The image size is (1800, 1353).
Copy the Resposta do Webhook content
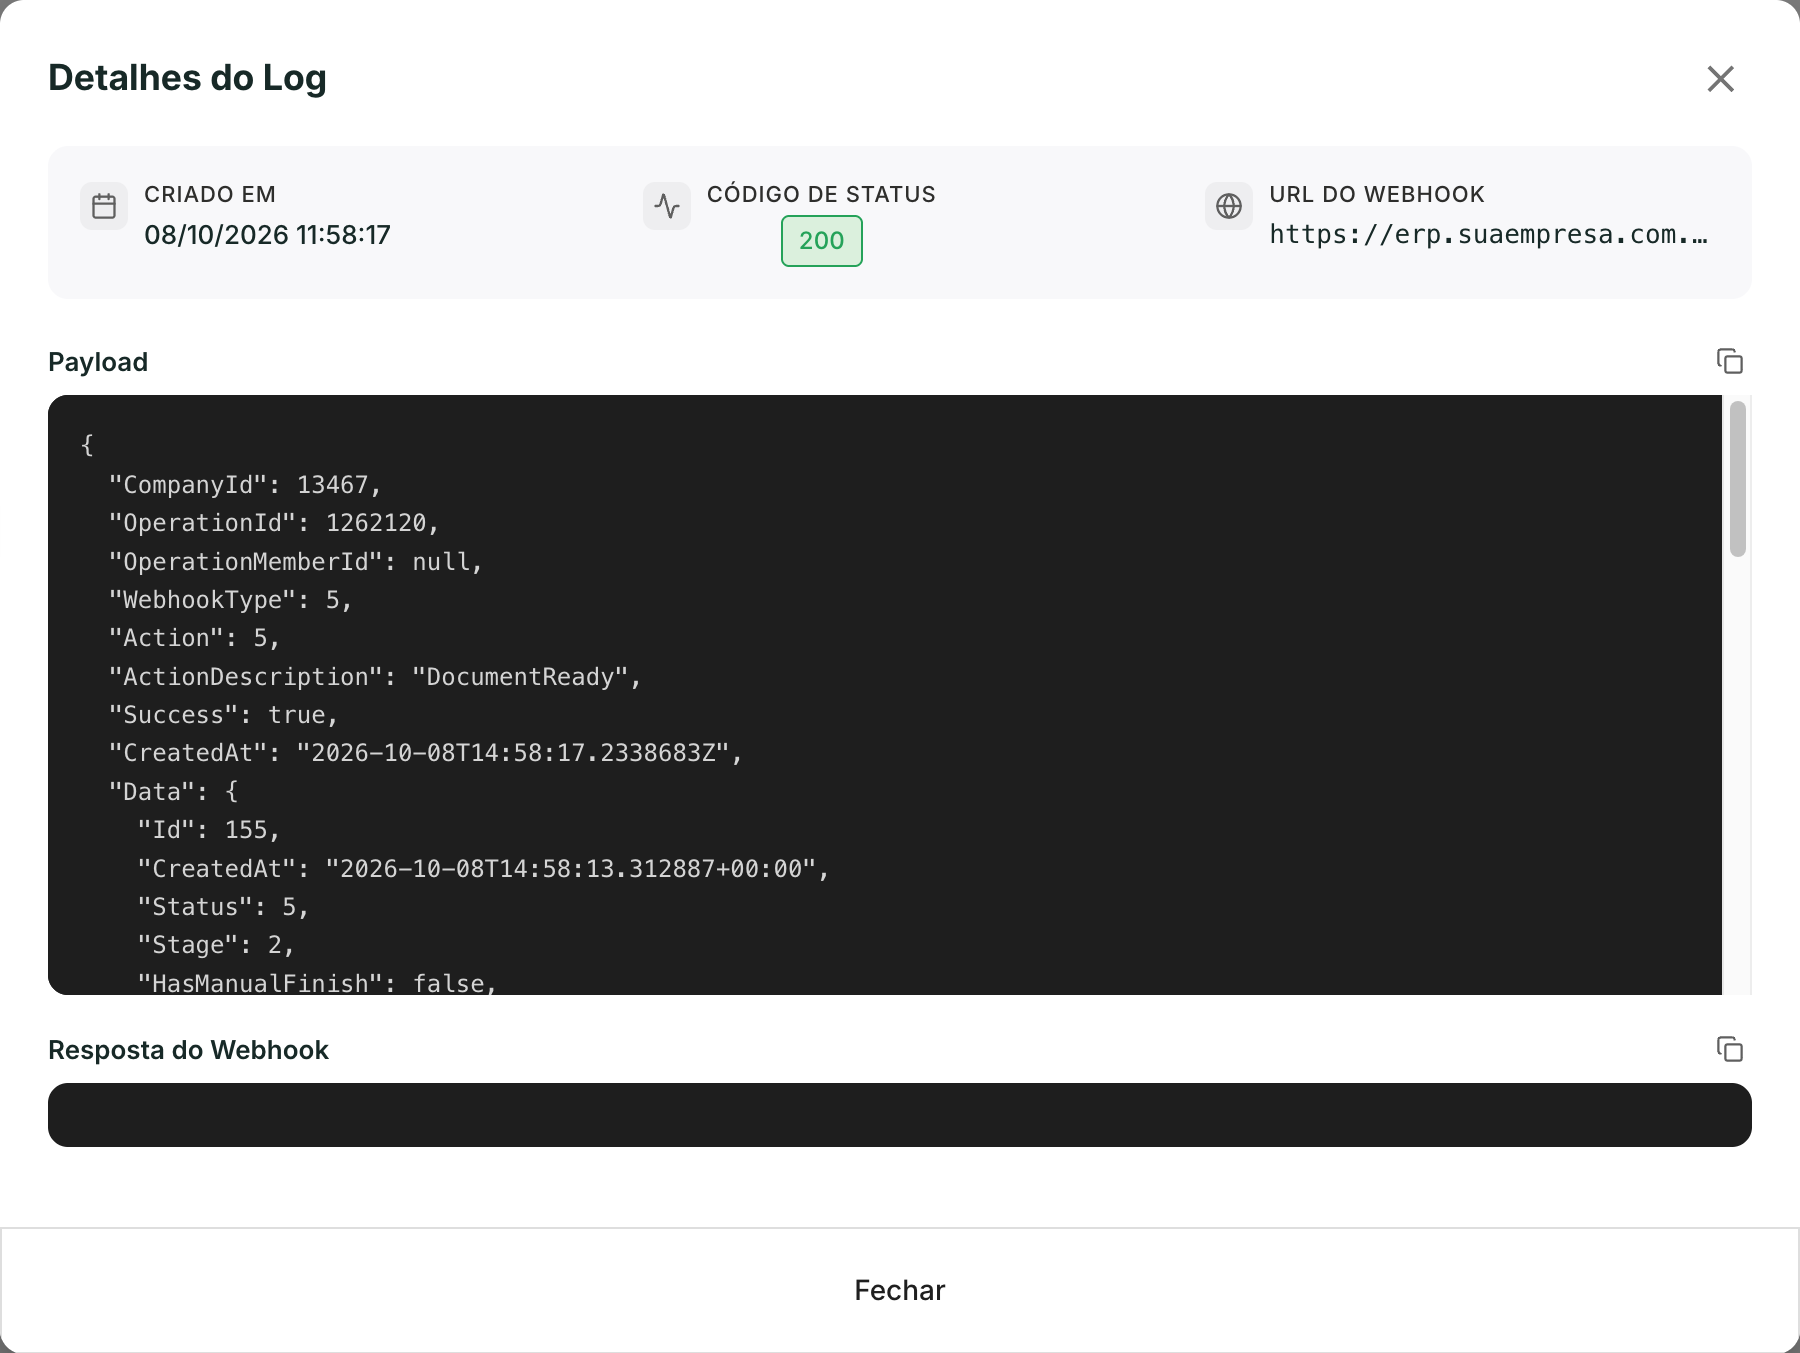pos(1730,1049)
